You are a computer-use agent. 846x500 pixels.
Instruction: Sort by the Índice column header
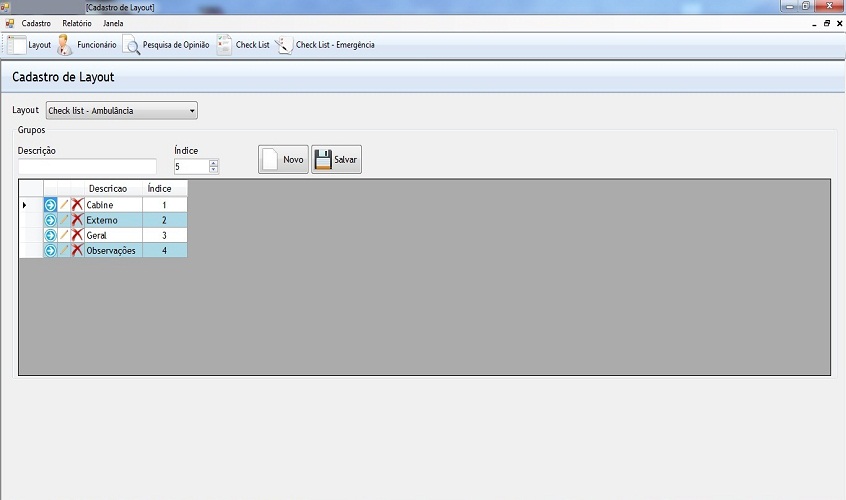click(165, 189)
